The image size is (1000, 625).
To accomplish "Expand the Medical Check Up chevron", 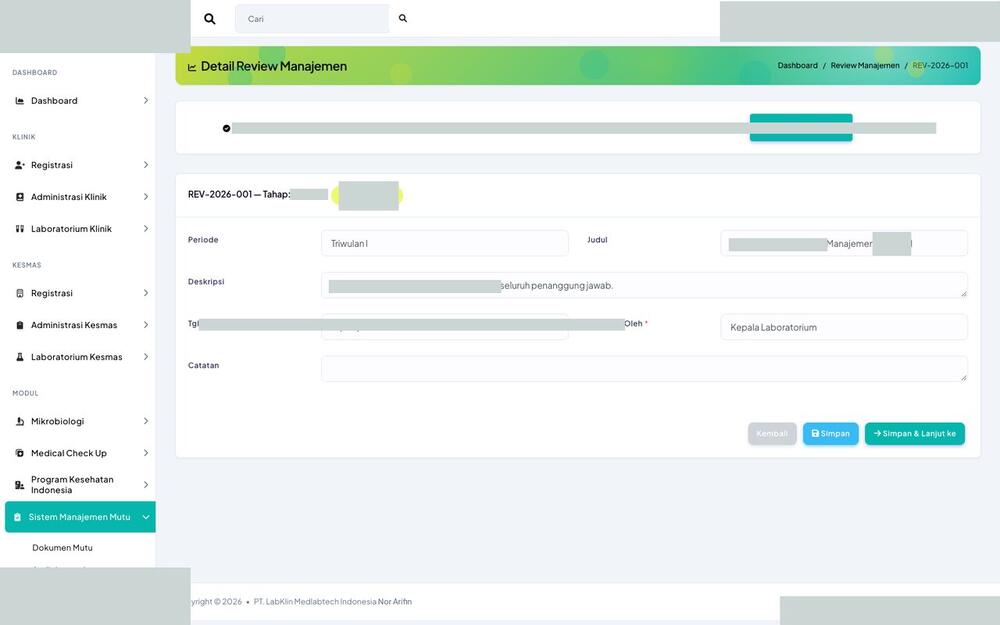I will 146,453.
